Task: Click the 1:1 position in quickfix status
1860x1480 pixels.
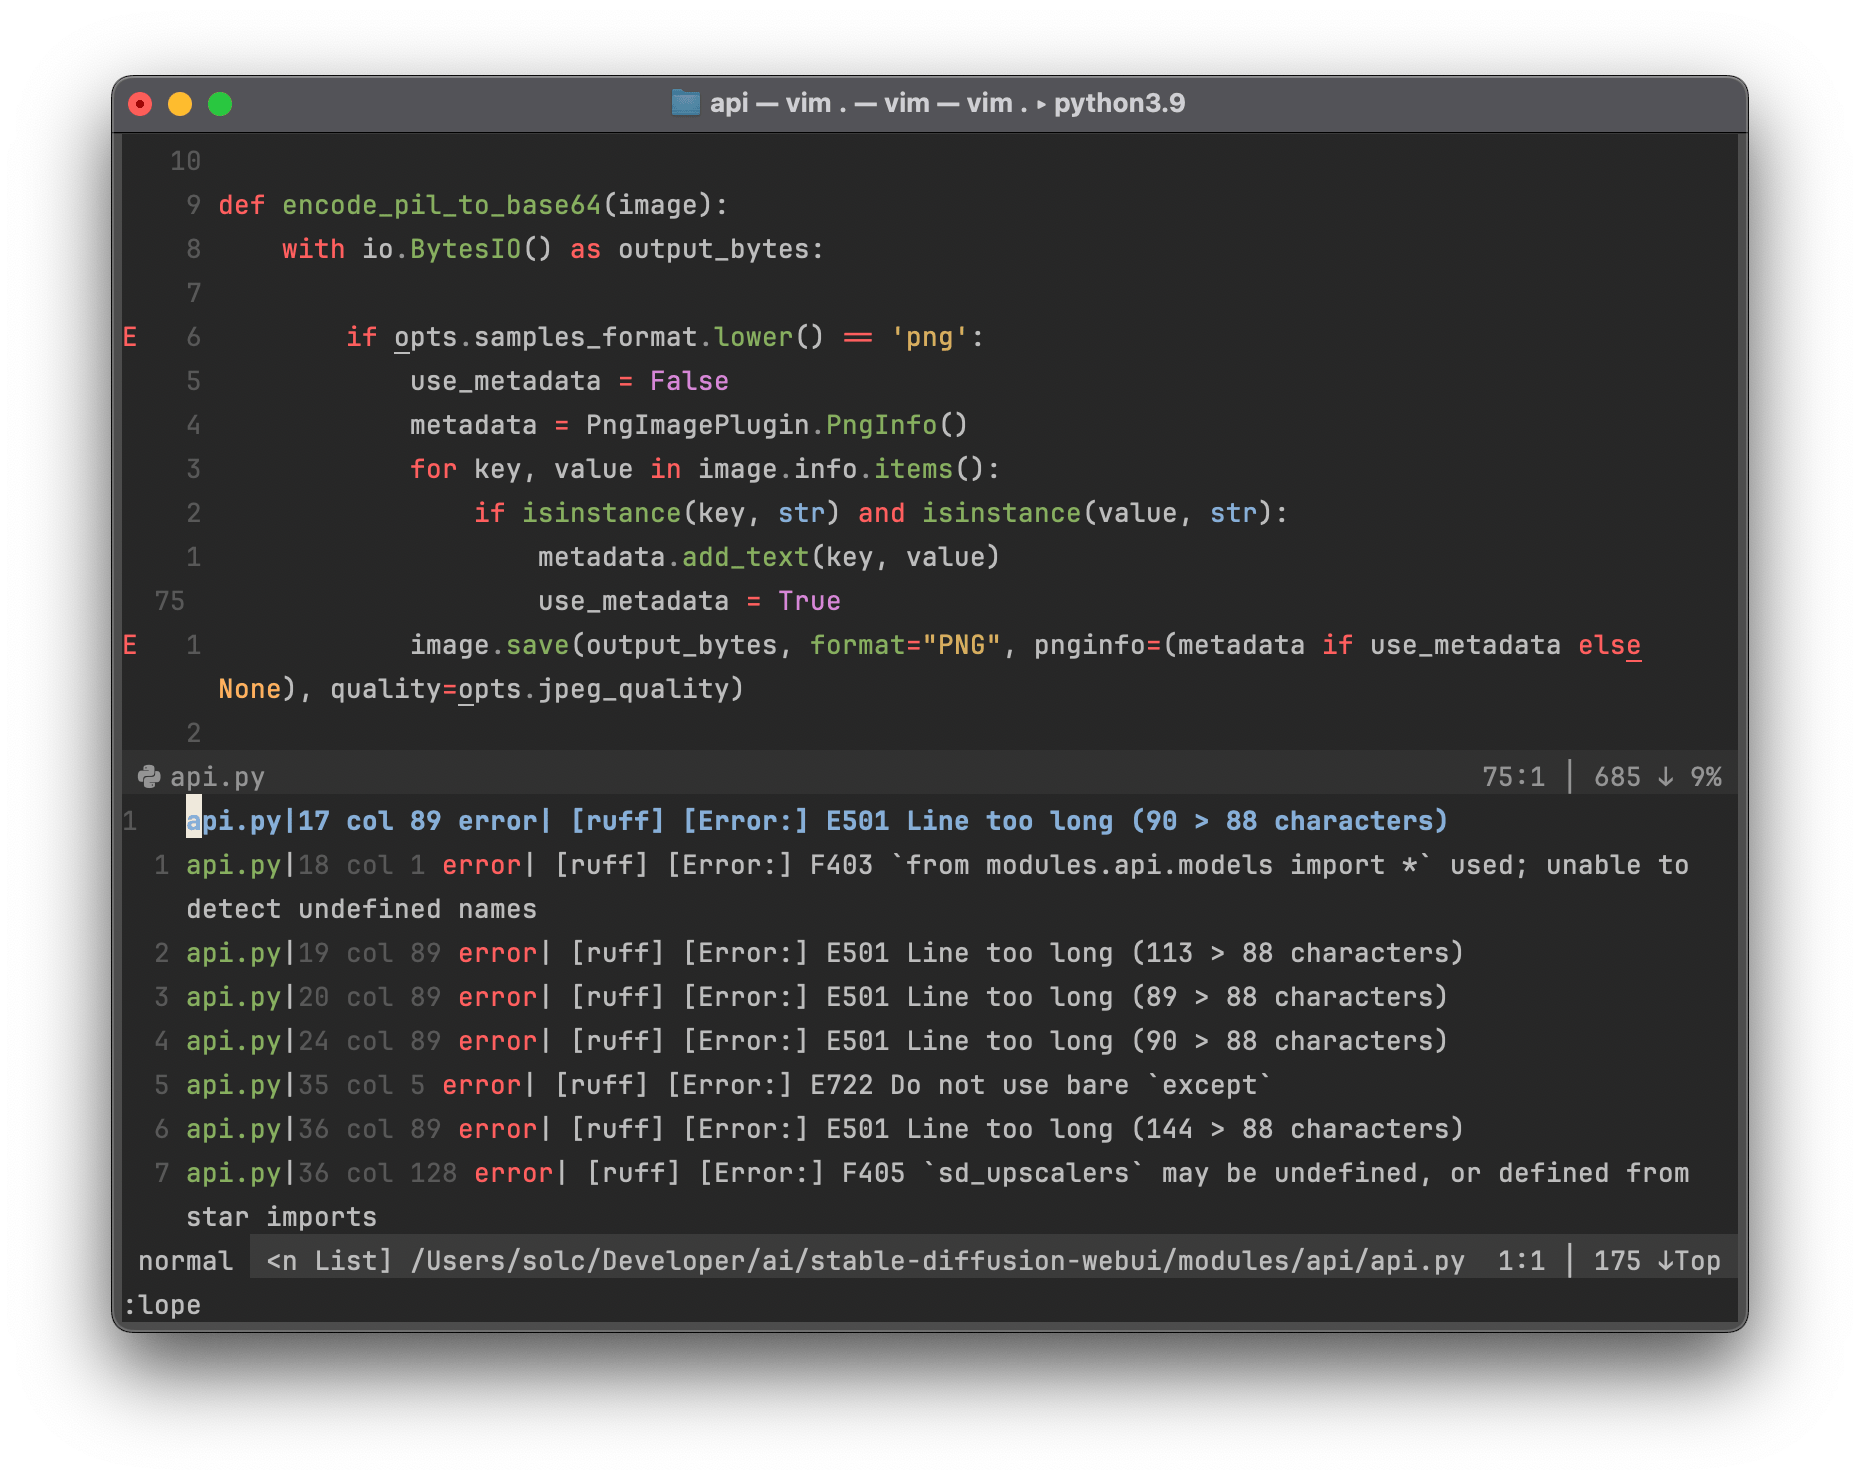Action: click(x=1521, y=1261)
